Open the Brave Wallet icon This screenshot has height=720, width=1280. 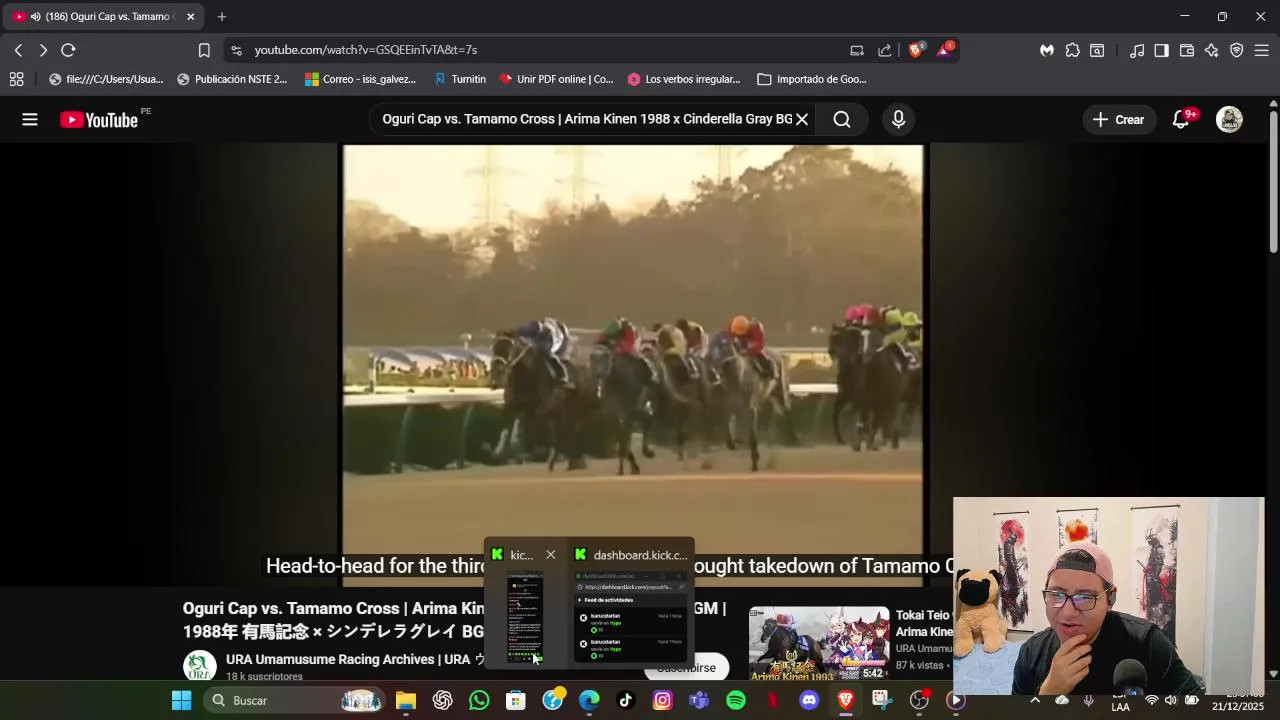pos(1187,50)
